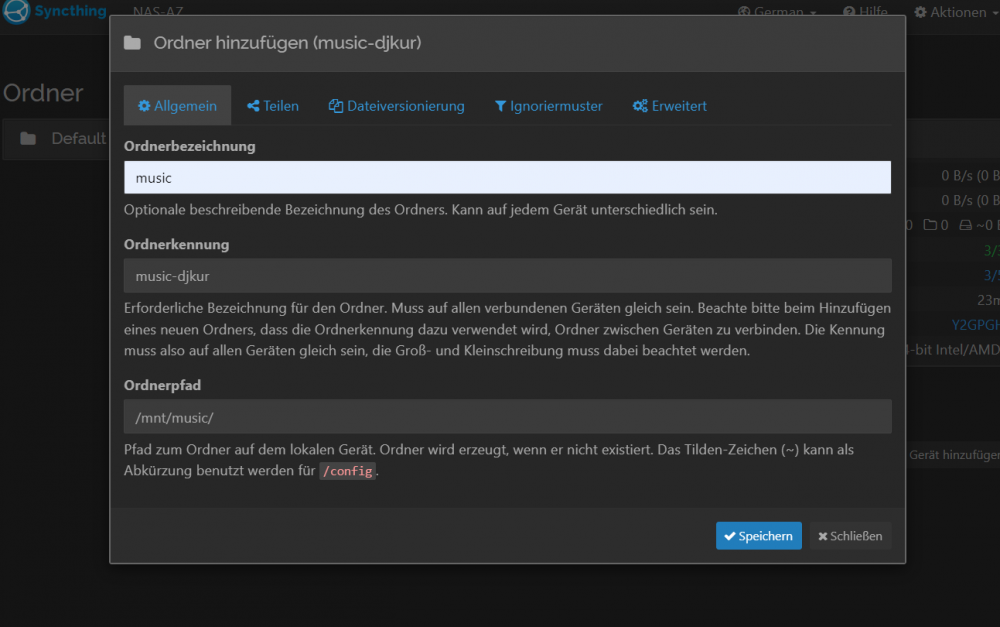The image size is (1000, 627).
Task: Click the share icon on Teilen tab
Action: tap(253, 106)
